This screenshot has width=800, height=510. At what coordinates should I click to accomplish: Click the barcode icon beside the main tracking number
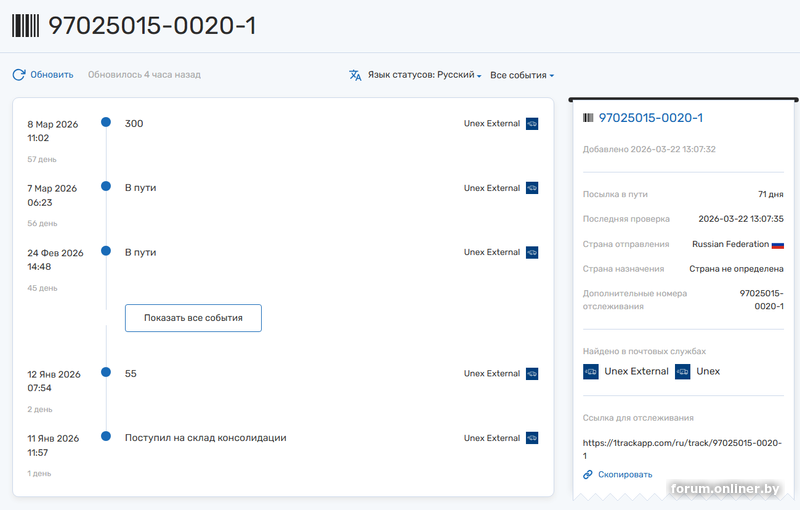point(26,26)
